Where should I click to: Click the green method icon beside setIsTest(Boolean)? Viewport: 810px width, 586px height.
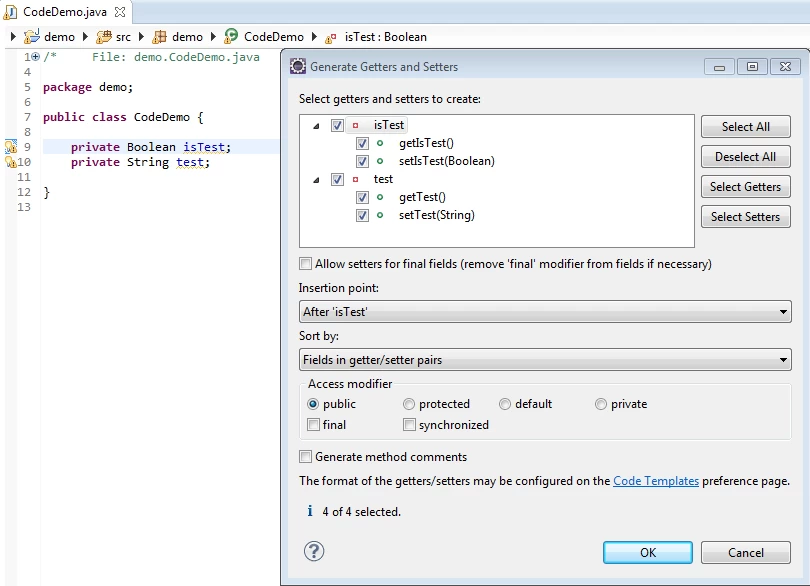(380, 161)
